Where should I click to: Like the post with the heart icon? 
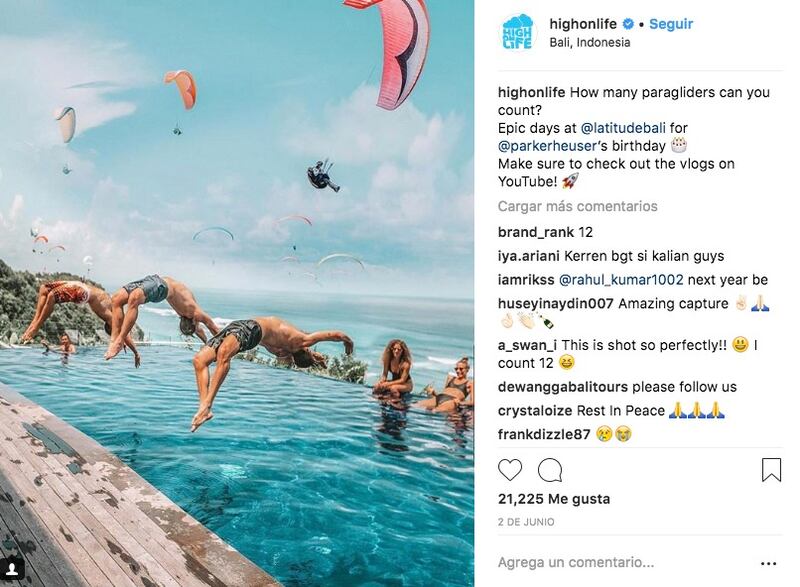click(x=510, y=470)
